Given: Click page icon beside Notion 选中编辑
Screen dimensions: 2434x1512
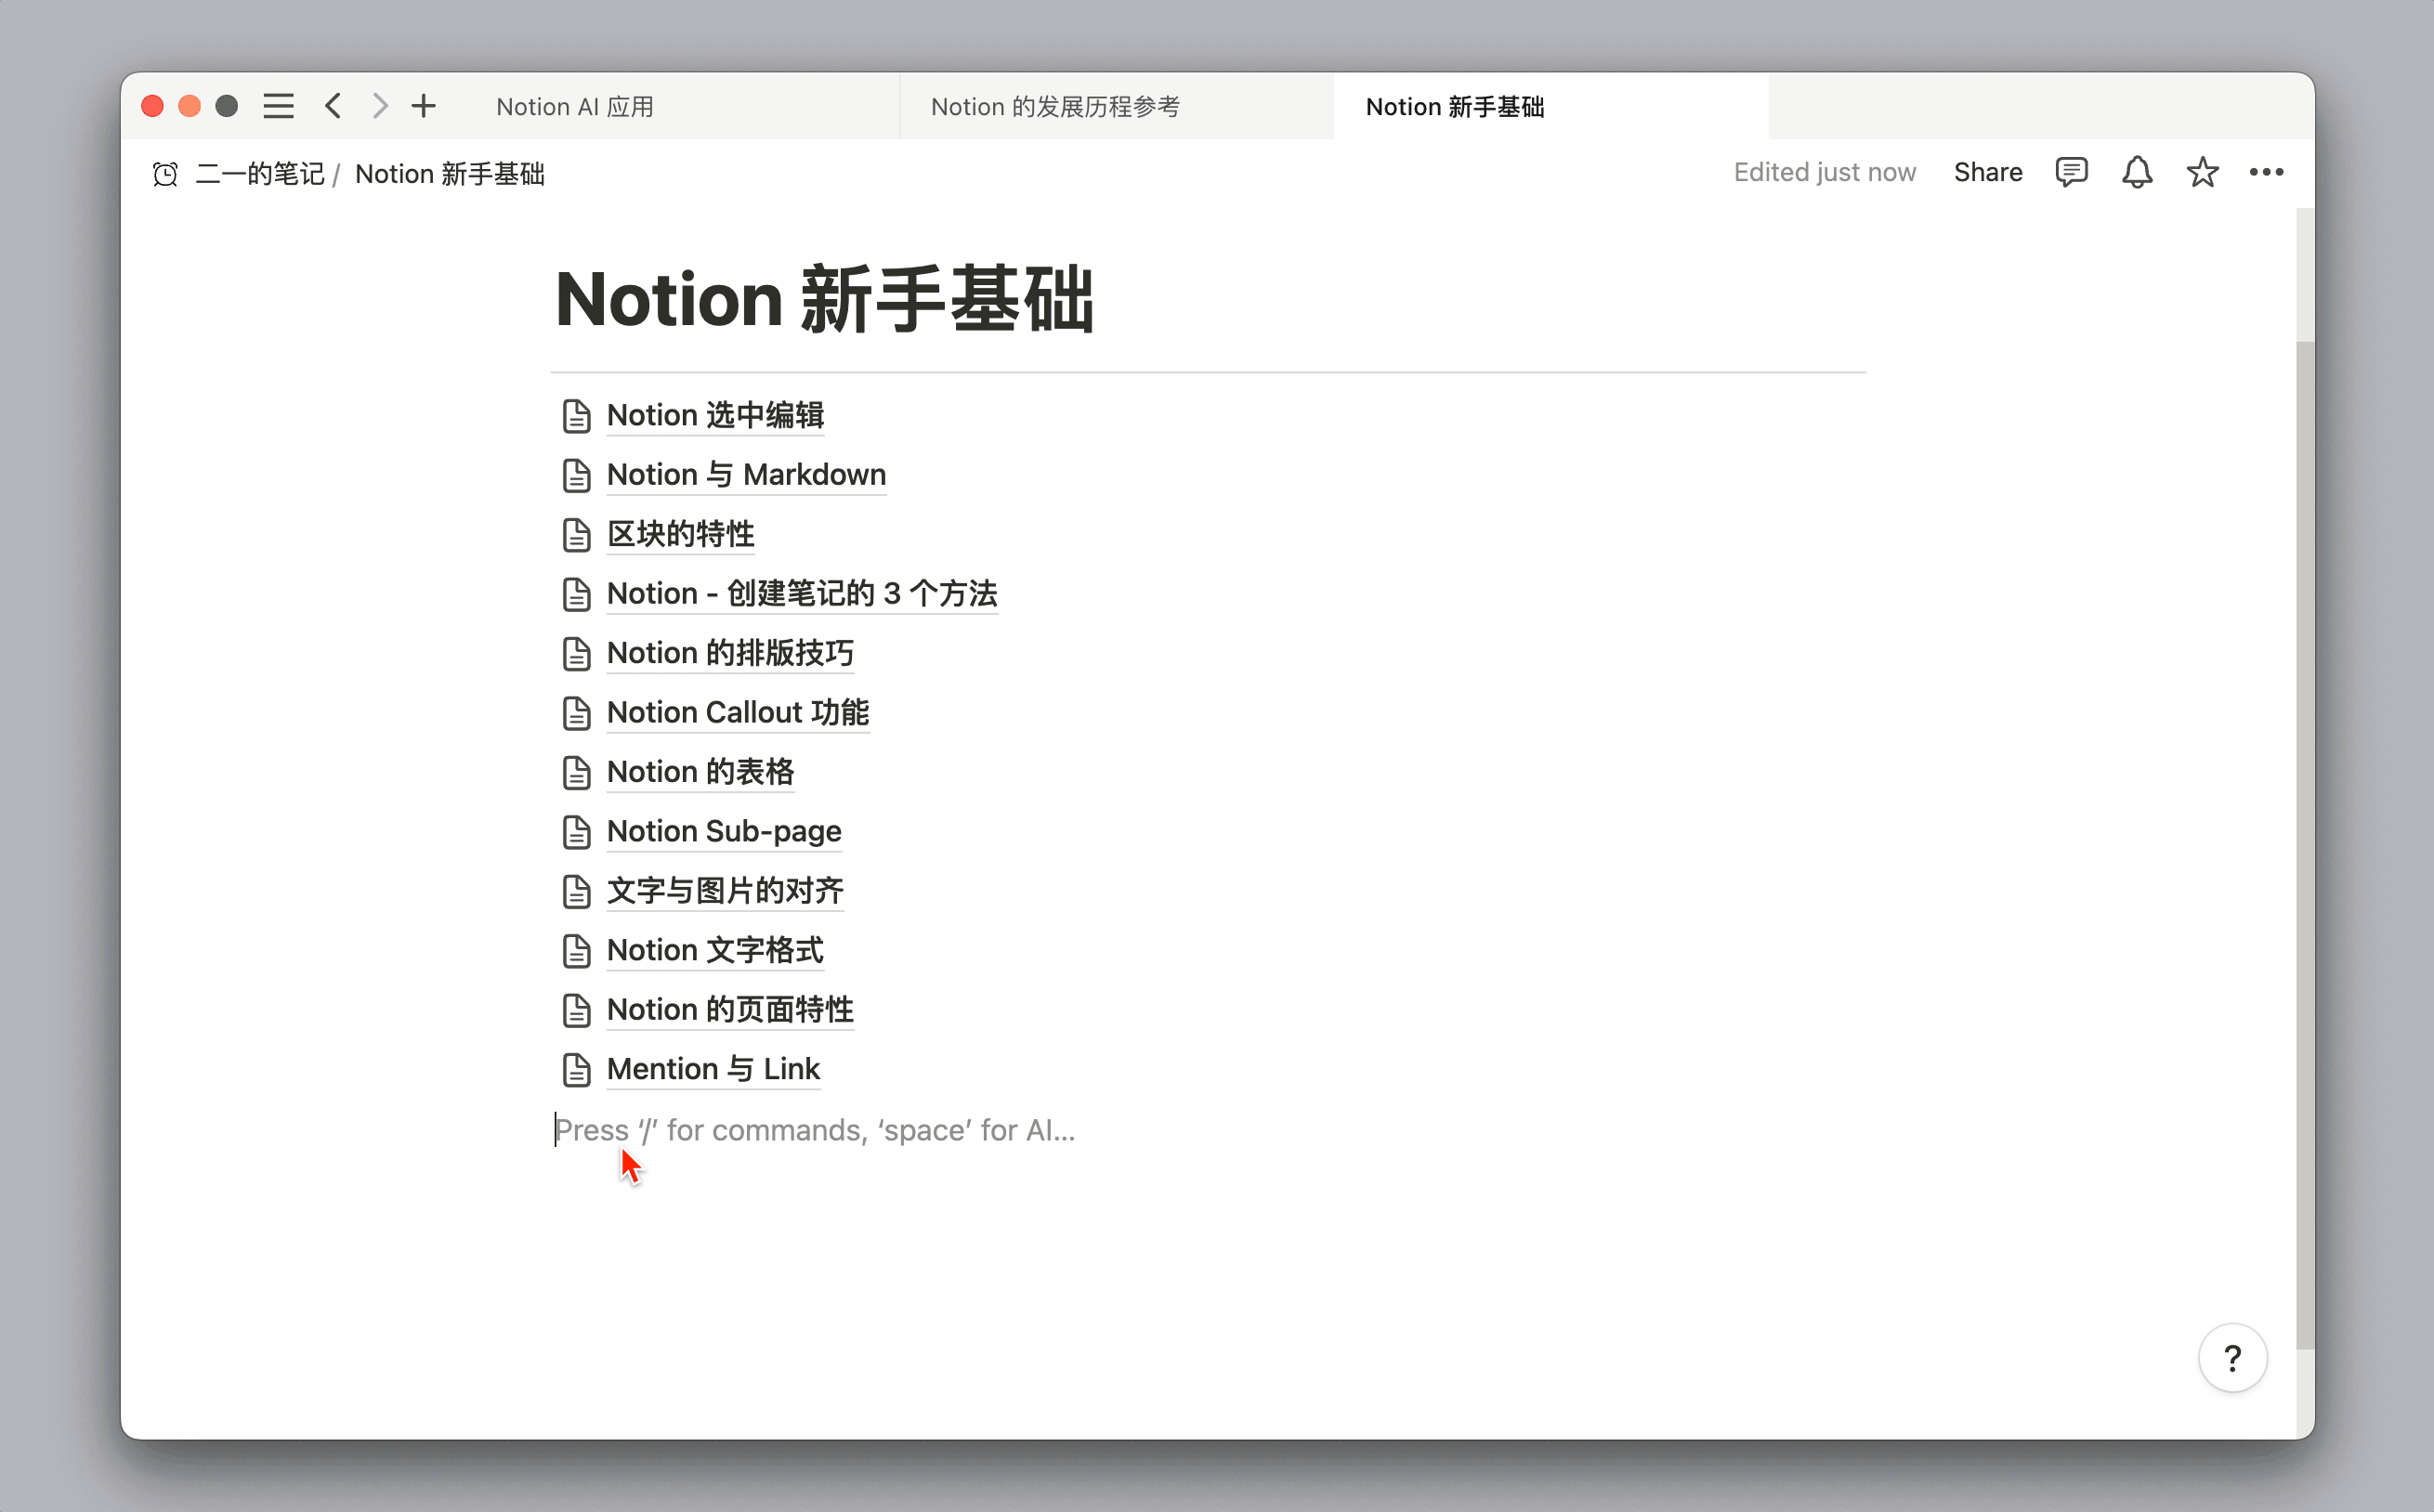Looking at the screenshot, I should [577, 416].
